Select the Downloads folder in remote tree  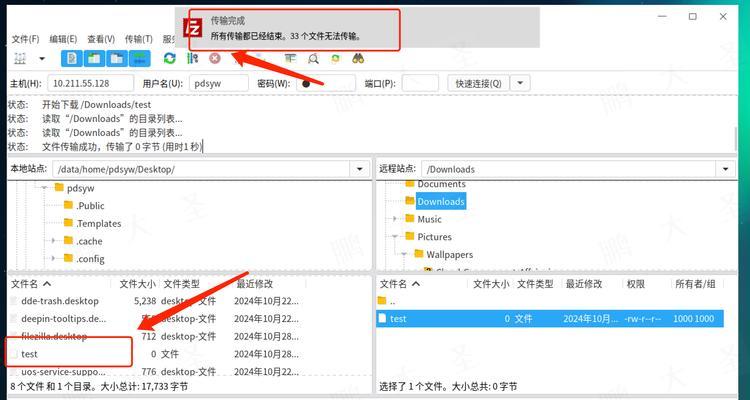[x=441, y=201]
